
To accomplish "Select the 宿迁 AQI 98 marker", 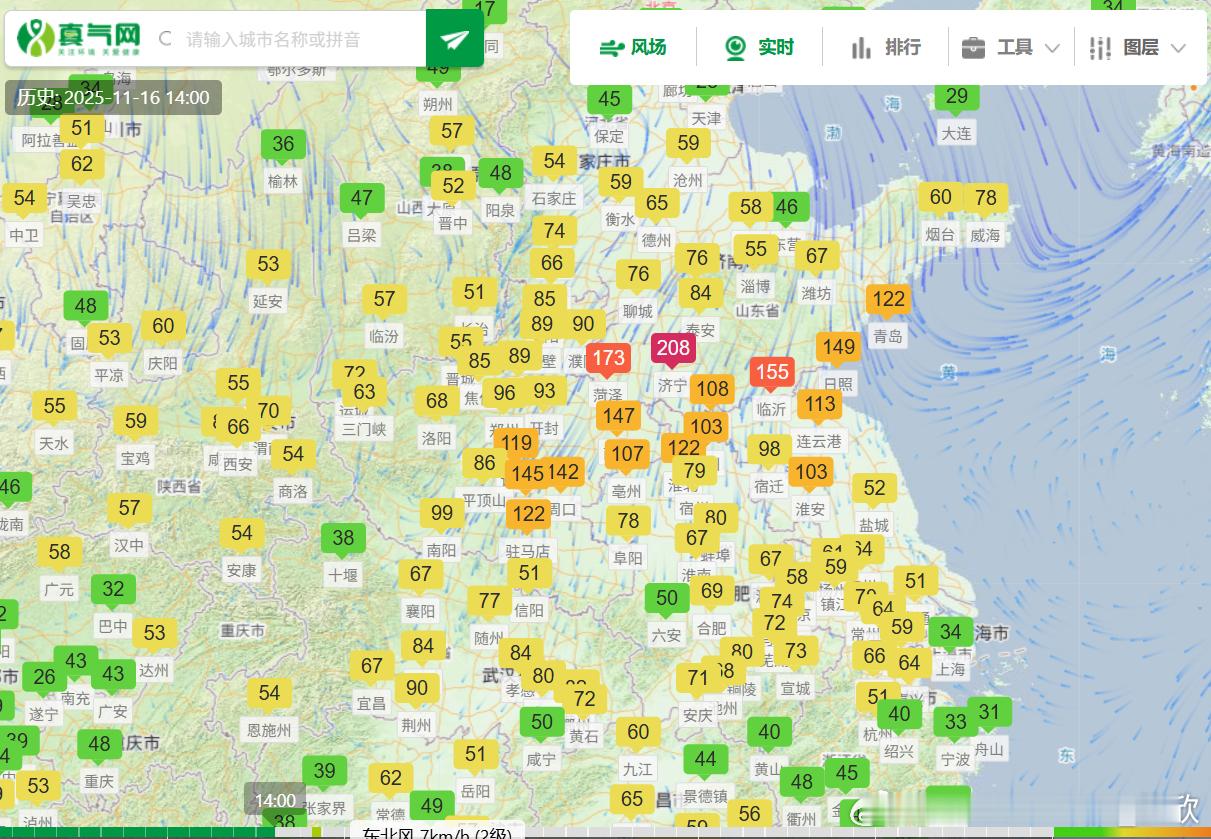I will (769, 451).
